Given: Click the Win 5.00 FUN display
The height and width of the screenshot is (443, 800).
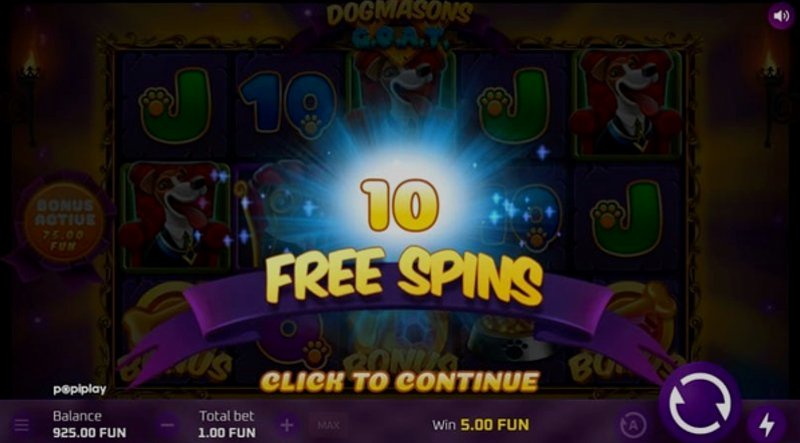Looking at the screenshot, I should [481, 425].
